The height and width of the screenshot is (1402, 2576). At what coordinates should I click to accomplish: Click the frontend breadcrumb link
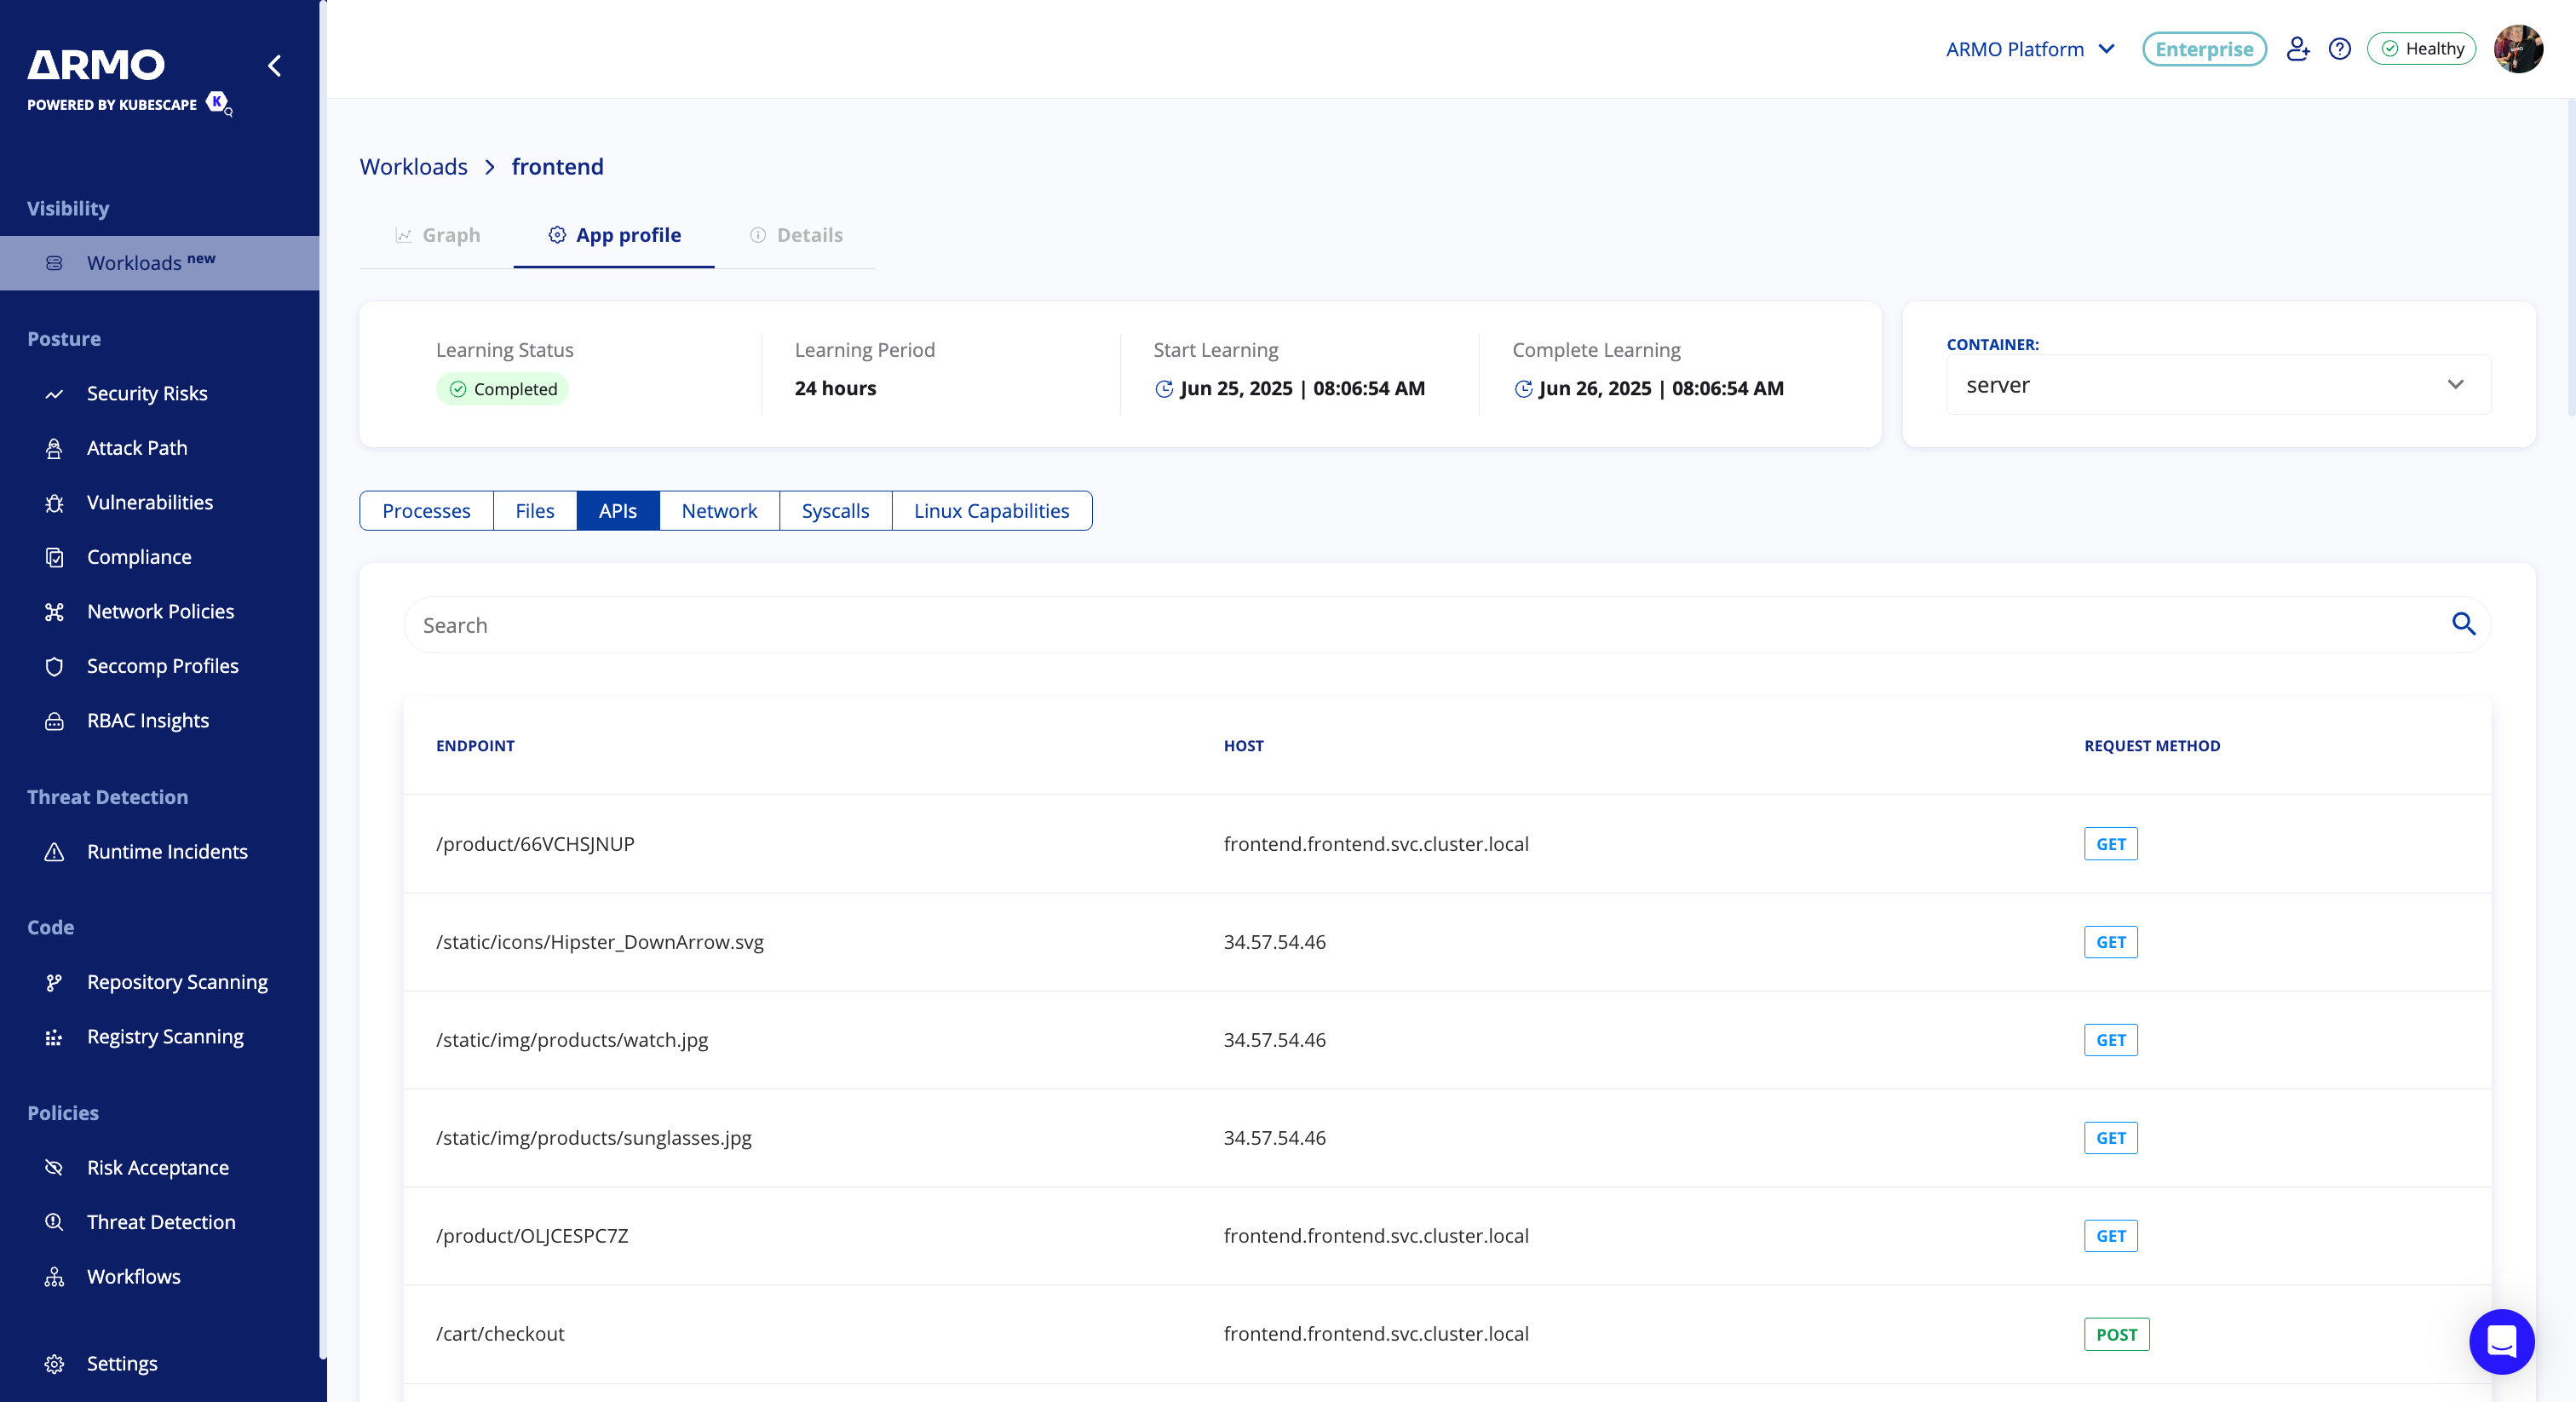pyautogui.click(x=557, y=167)
